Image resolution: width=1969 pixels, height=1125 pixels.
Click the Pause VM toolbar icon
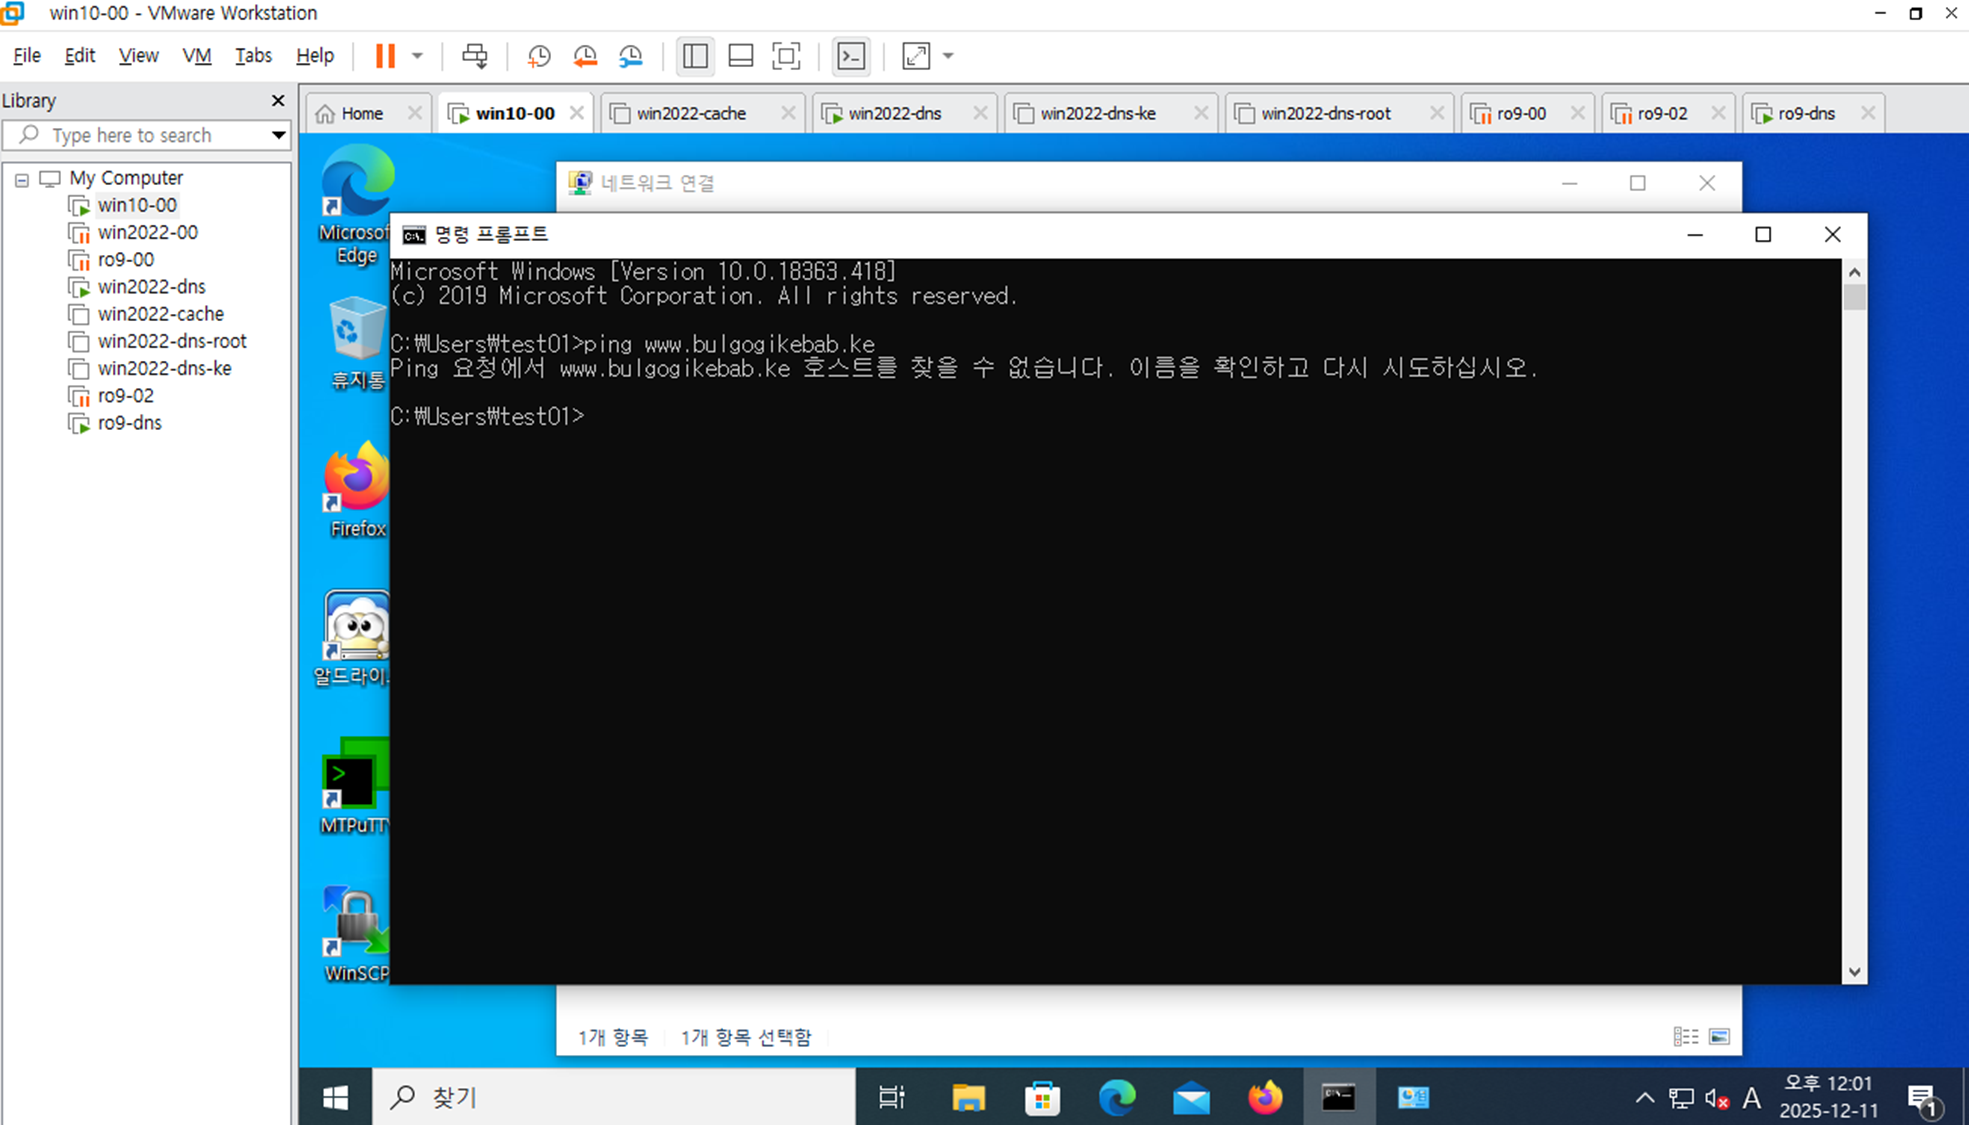[x=385, y=56]
